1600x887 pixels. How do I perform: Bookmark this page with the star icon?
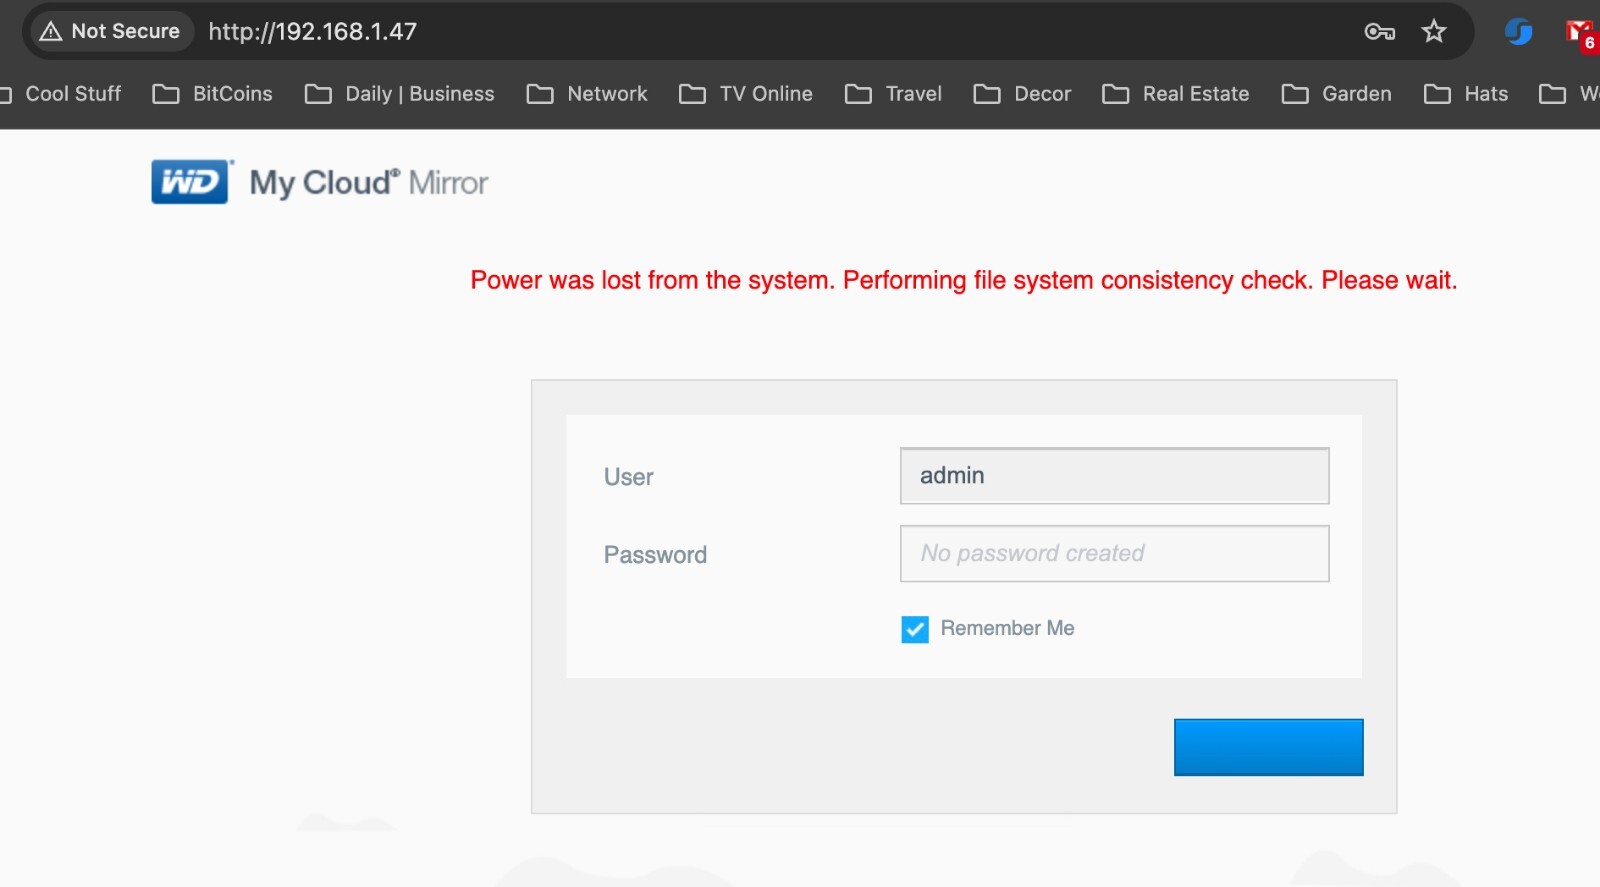click(x=1434, y=31)
